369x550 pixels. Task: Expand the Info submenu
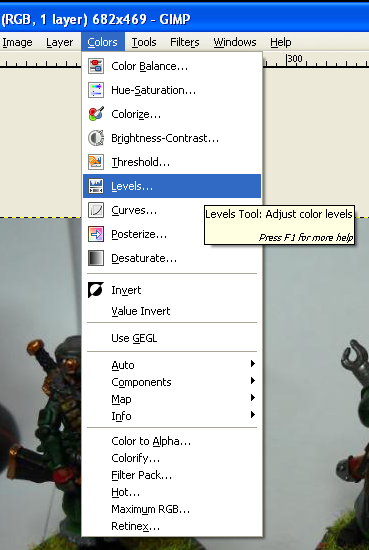(x=172, y=416)
